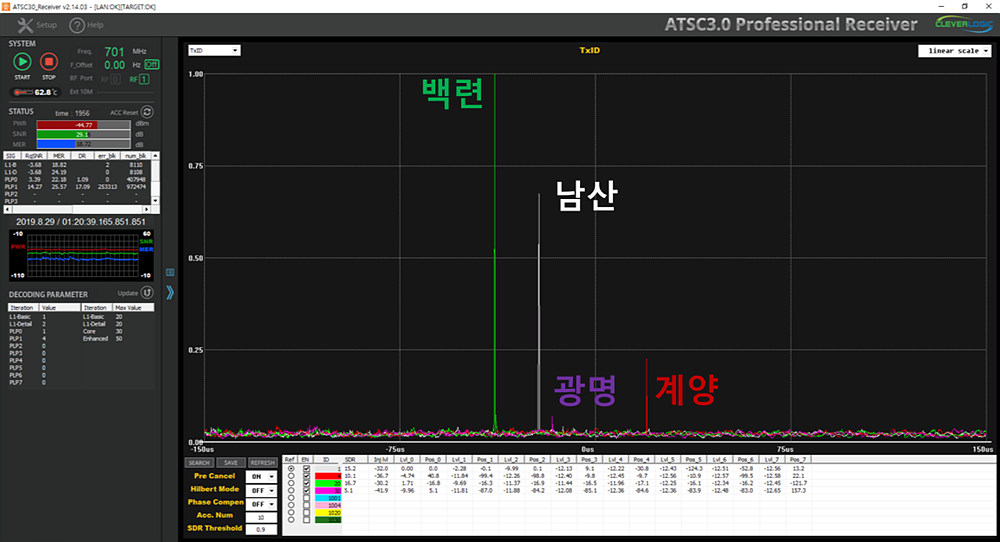Uncheck the EN checkbox for ID 30
This screenshot has width=1000, height=542.
[307, 490]
